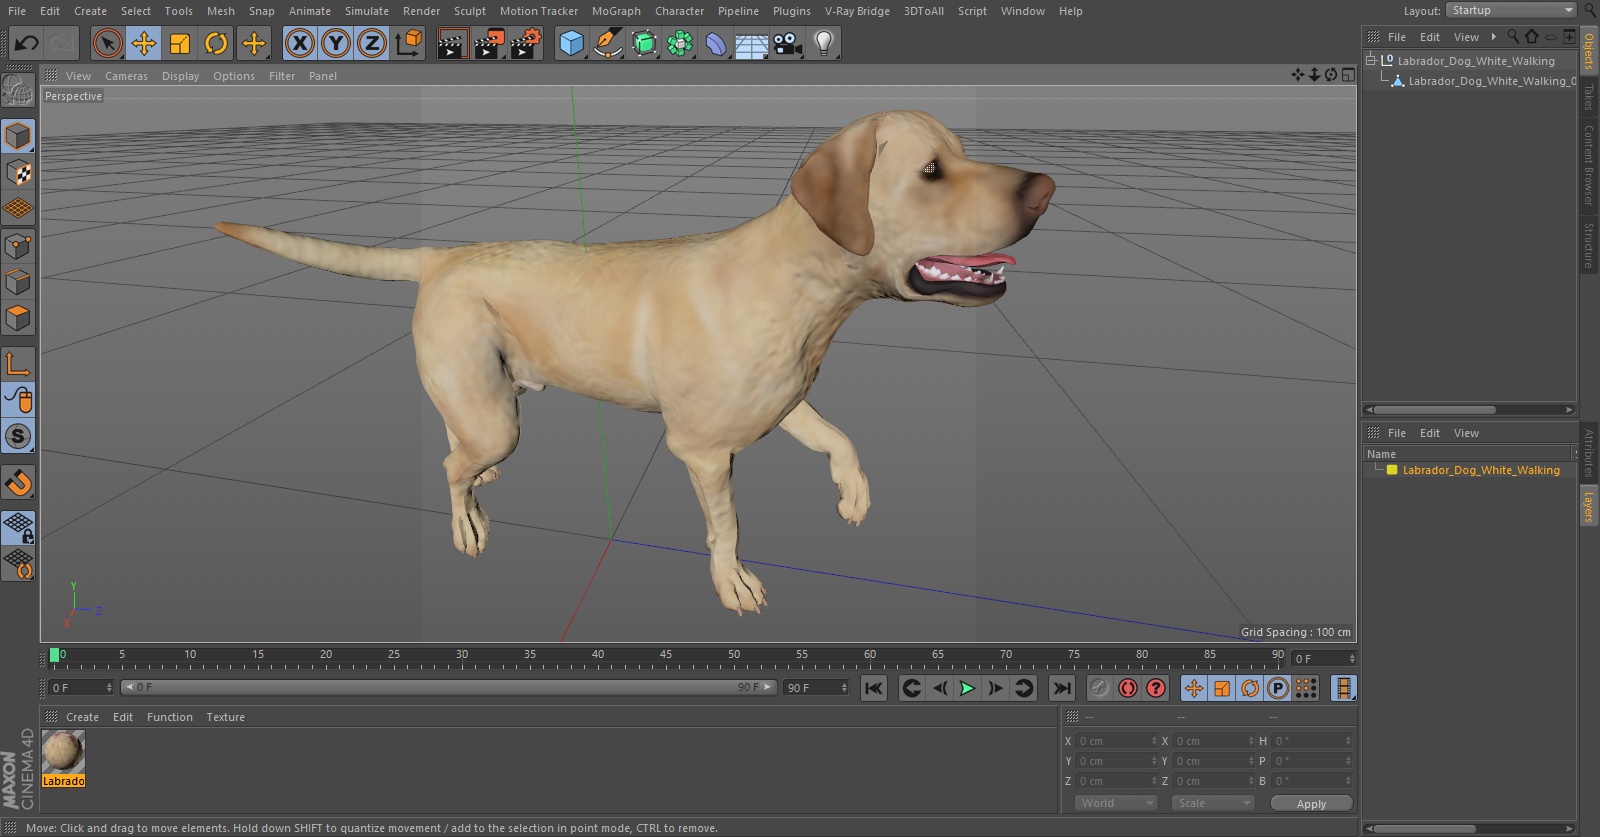Open the File menu

point(17,11)
